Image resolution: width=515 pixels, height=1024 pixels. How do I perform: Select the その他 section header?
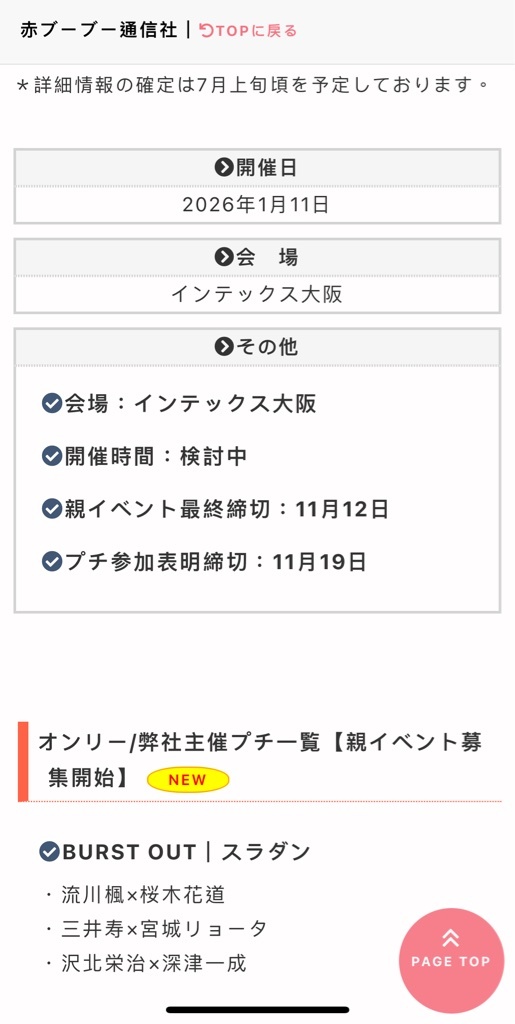[x=257, y=347]
